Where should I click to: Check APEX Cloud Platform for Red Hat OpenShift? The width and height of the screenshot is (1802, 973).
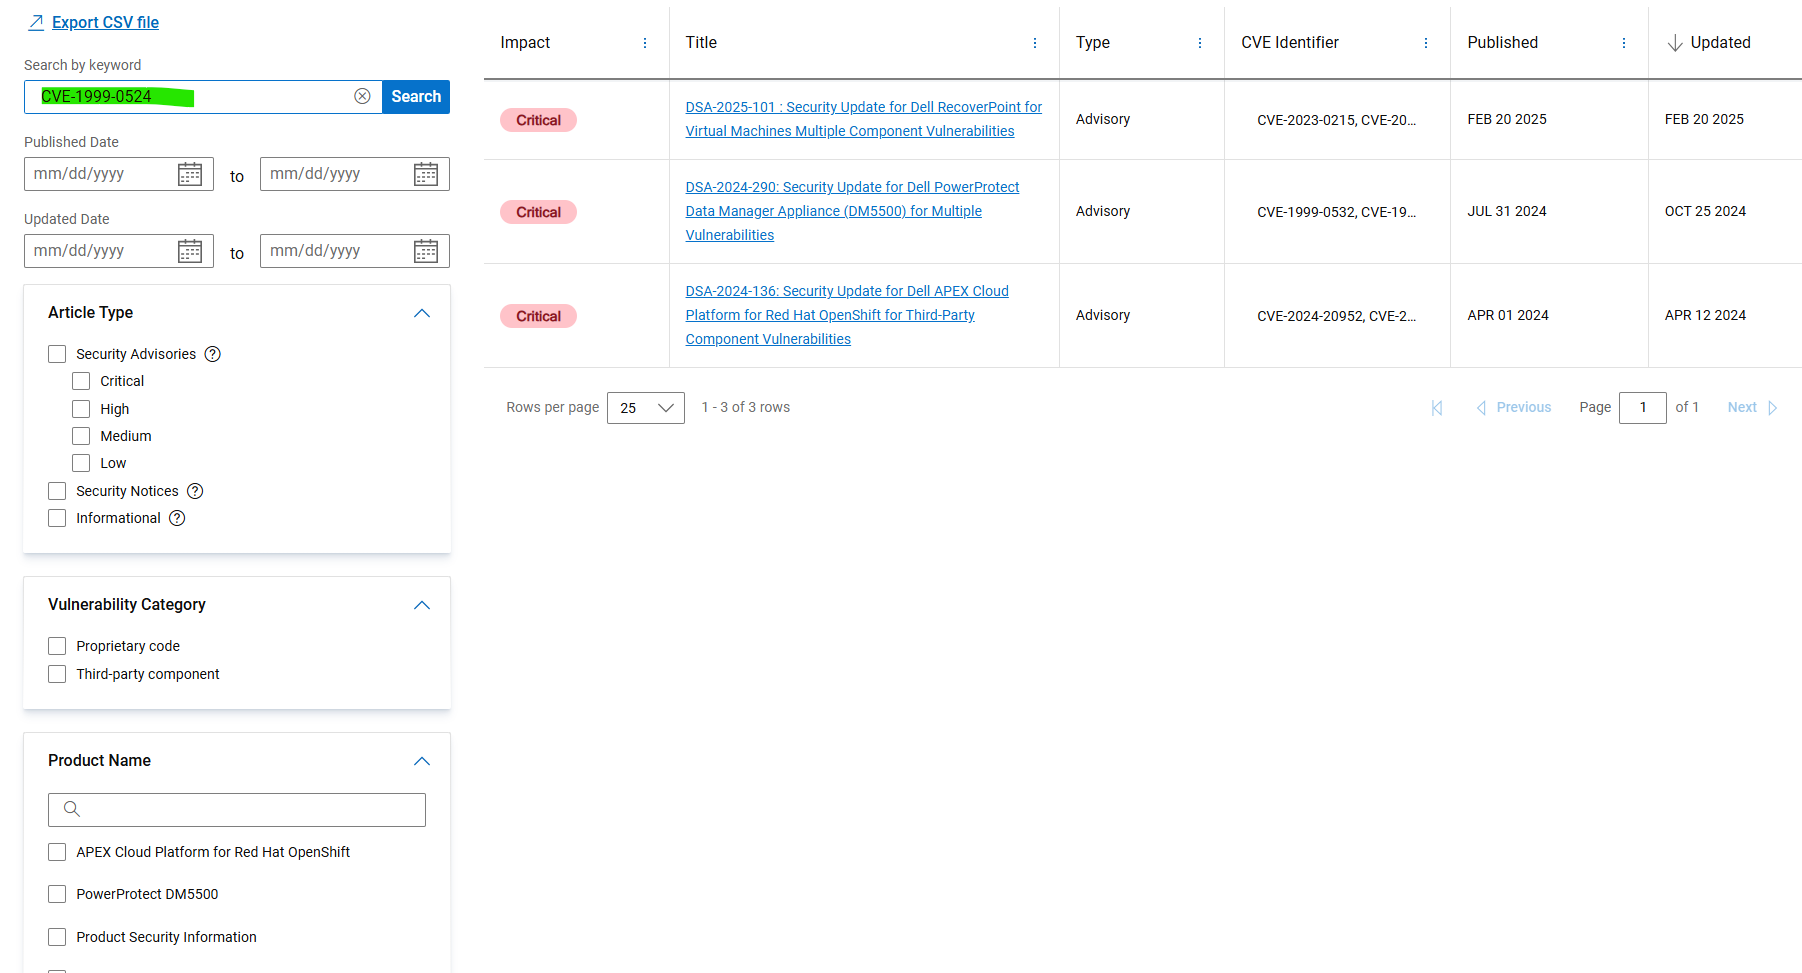click(x=57, y=852)
